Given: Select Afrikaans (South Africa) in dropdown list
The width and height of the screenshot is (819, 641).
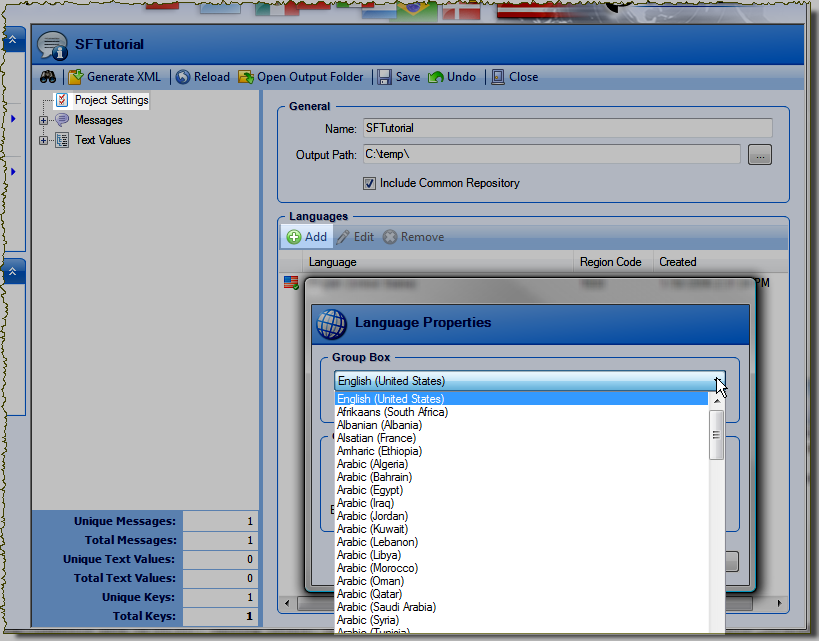Looking at the screenshot, I should click(392, 412).
